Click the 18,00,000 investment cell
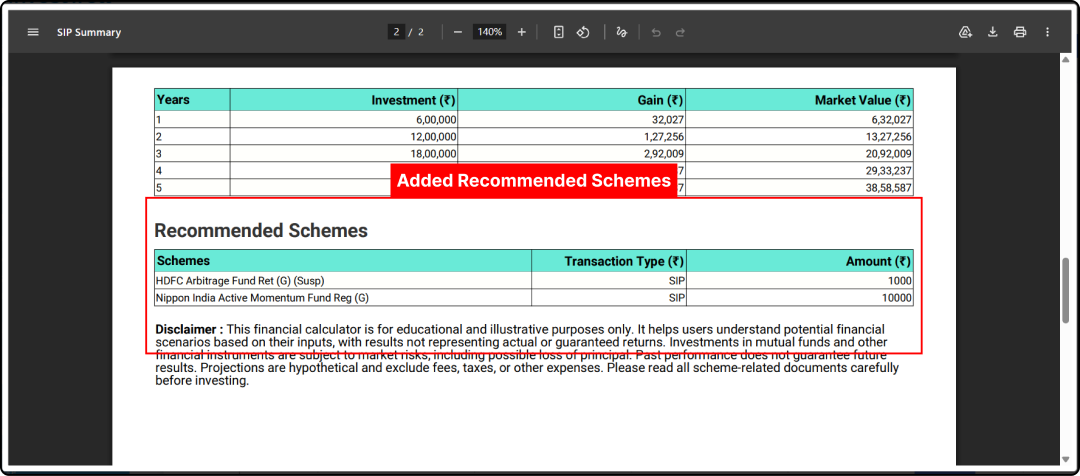This screenshot has height=476, width=1080. (344, 154)
